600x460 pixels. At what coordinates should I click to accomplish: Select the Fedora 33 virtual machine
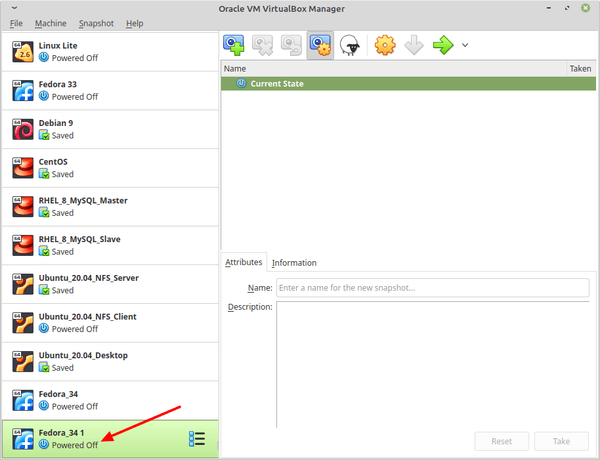(110, 90)
